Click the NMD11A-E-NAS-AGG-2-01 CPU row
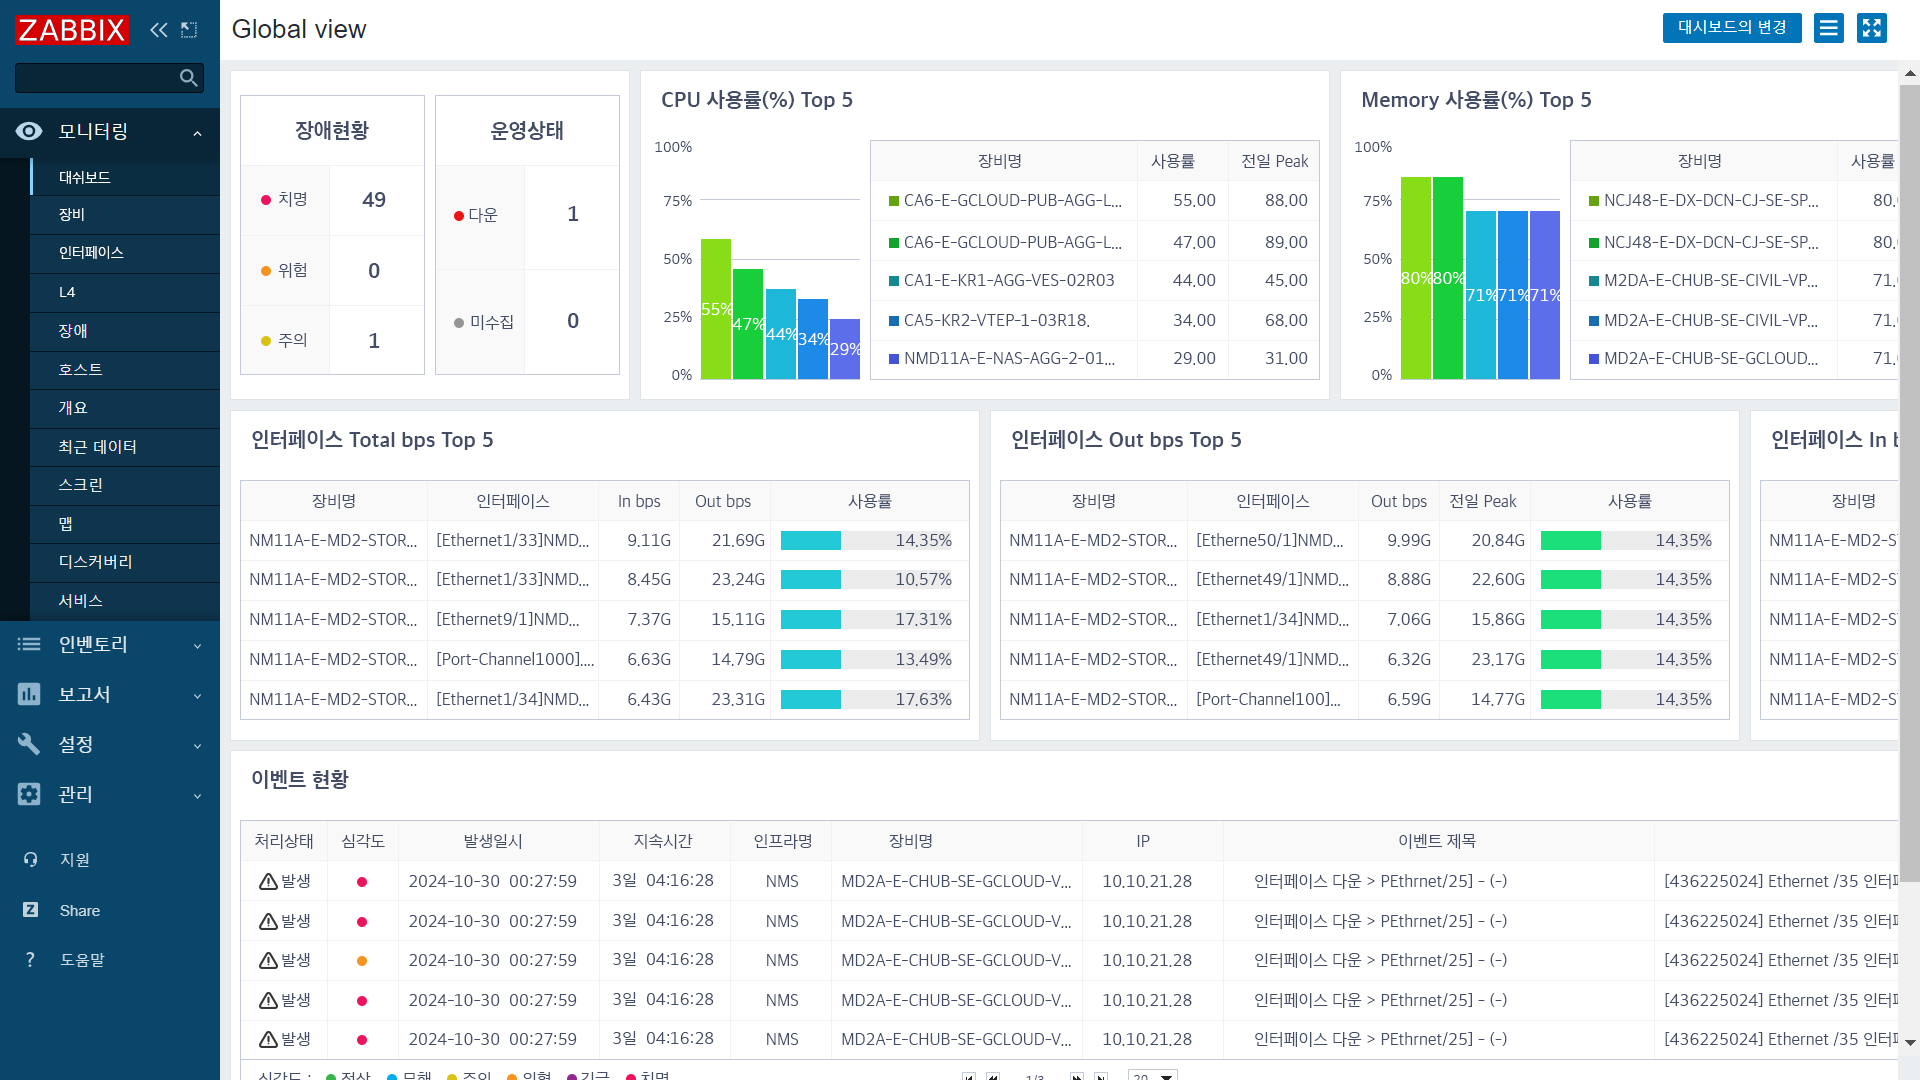 click(x=1094, y=358)
